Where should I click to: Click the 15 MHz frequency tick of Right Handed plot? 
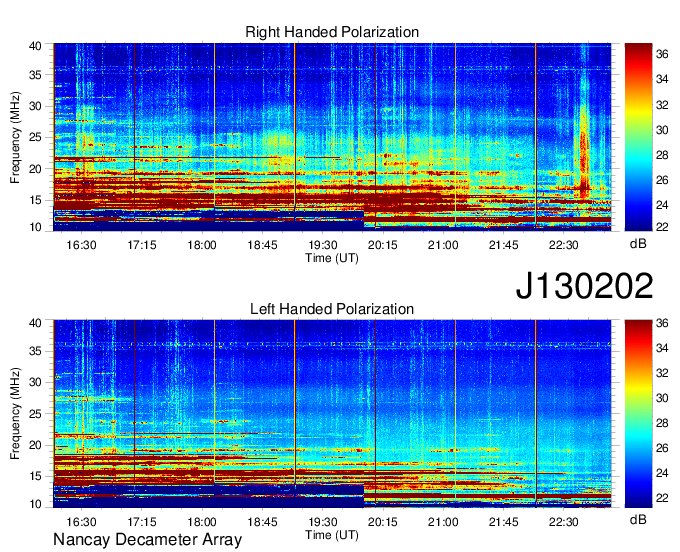[x=35, y=200]
